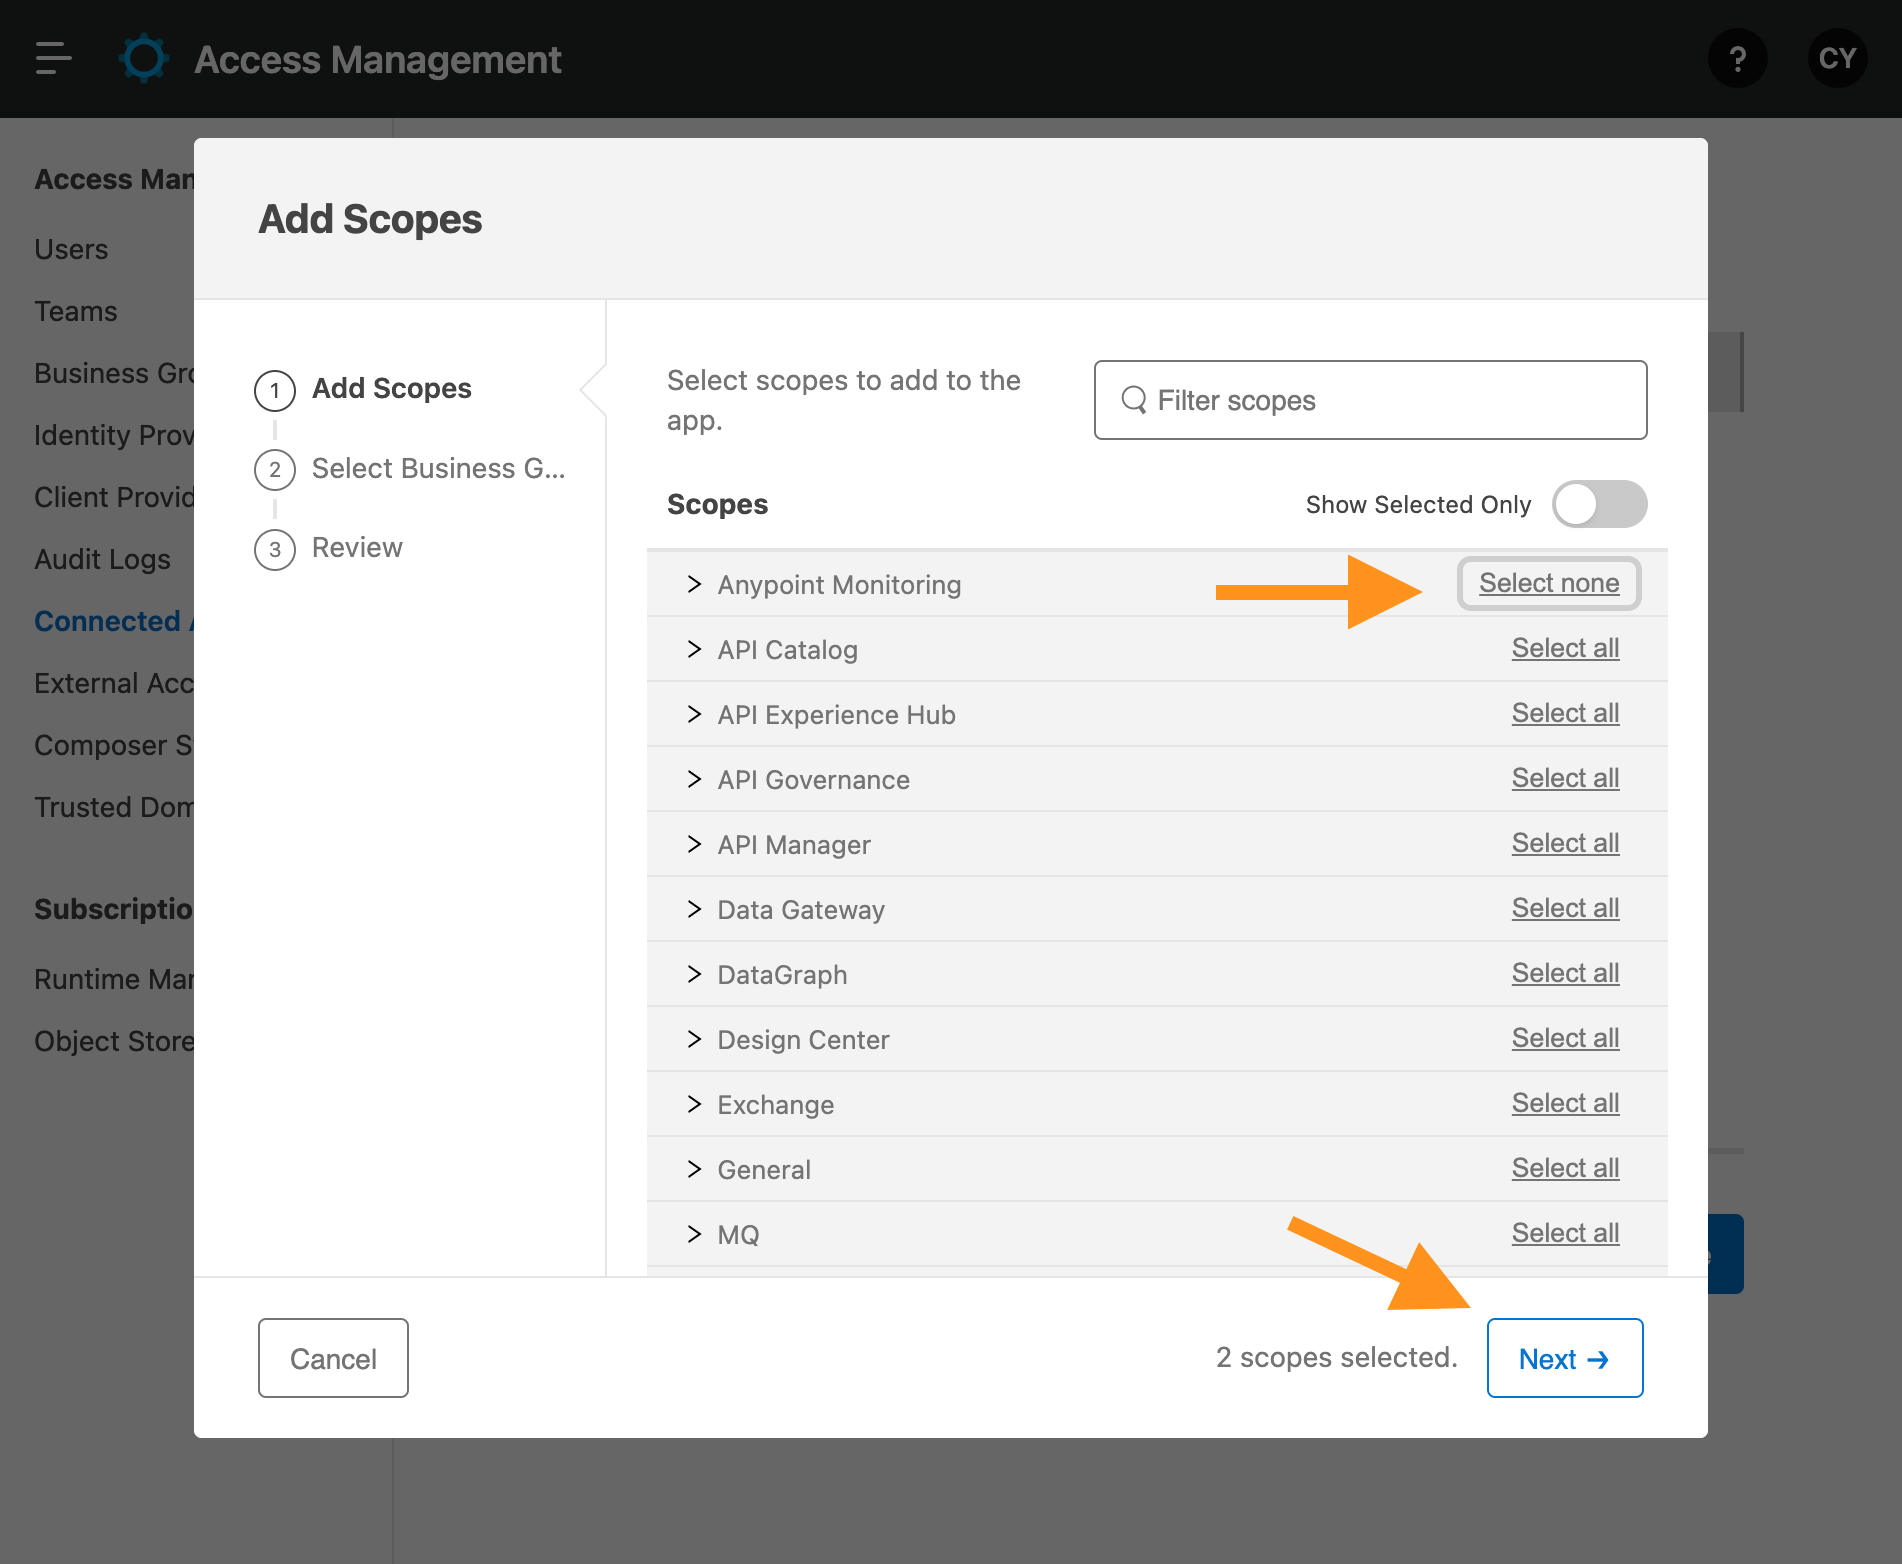Open Connected Apps in the sidebar
The height and width of the screenshot is (1564, 1902).
coord(114,621)
